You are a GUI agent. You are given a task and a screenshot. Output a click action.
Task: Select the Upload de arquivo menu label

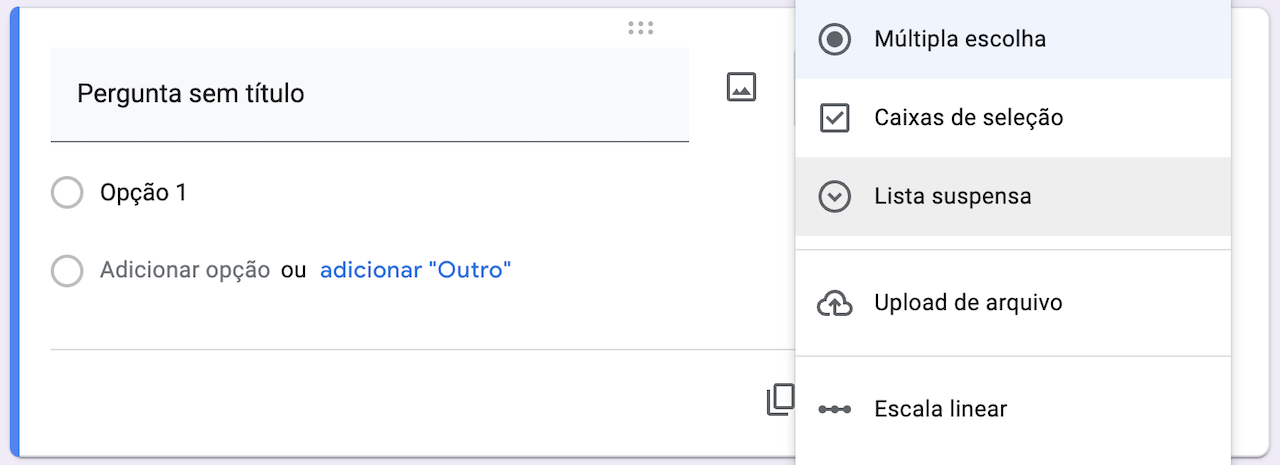(x=968, y=303)
